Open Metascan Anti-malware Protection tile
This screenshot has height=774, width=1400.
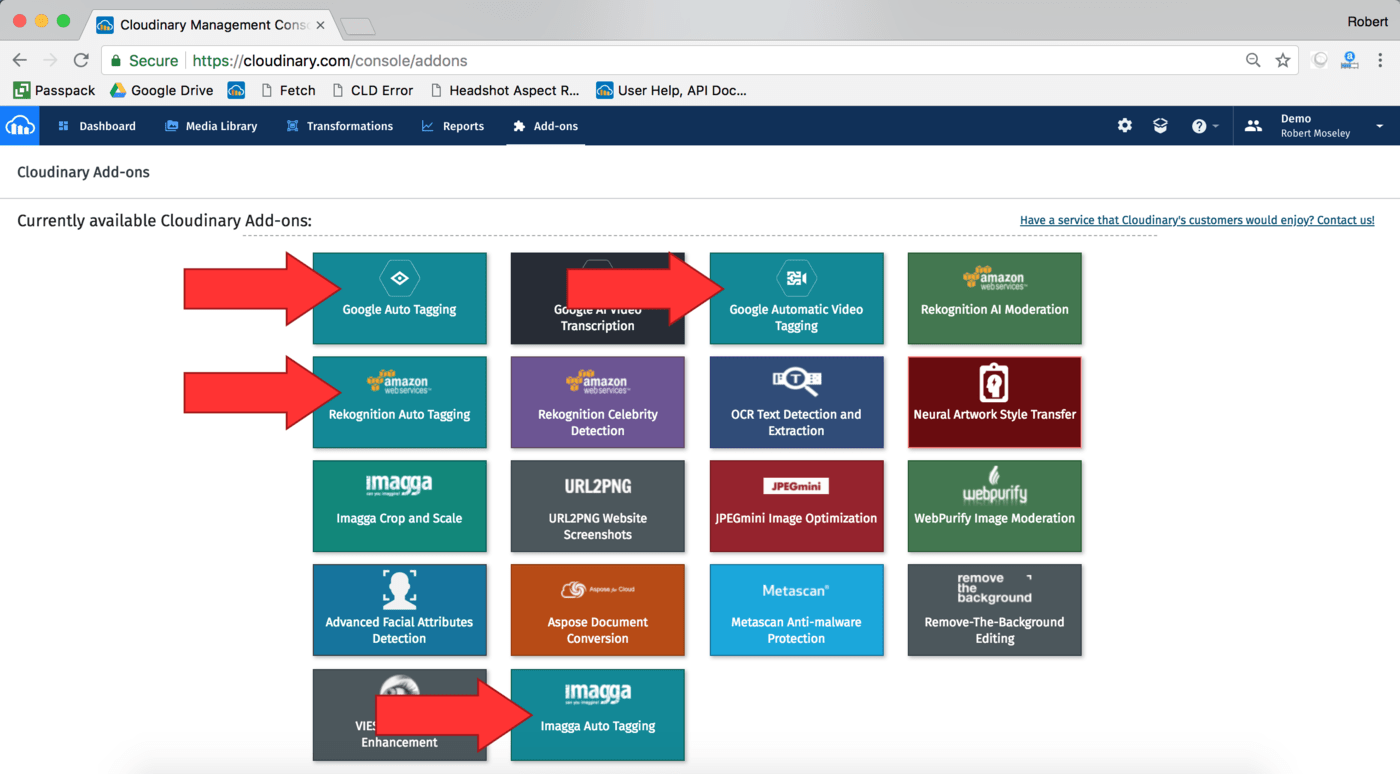(x=796, y=610)
